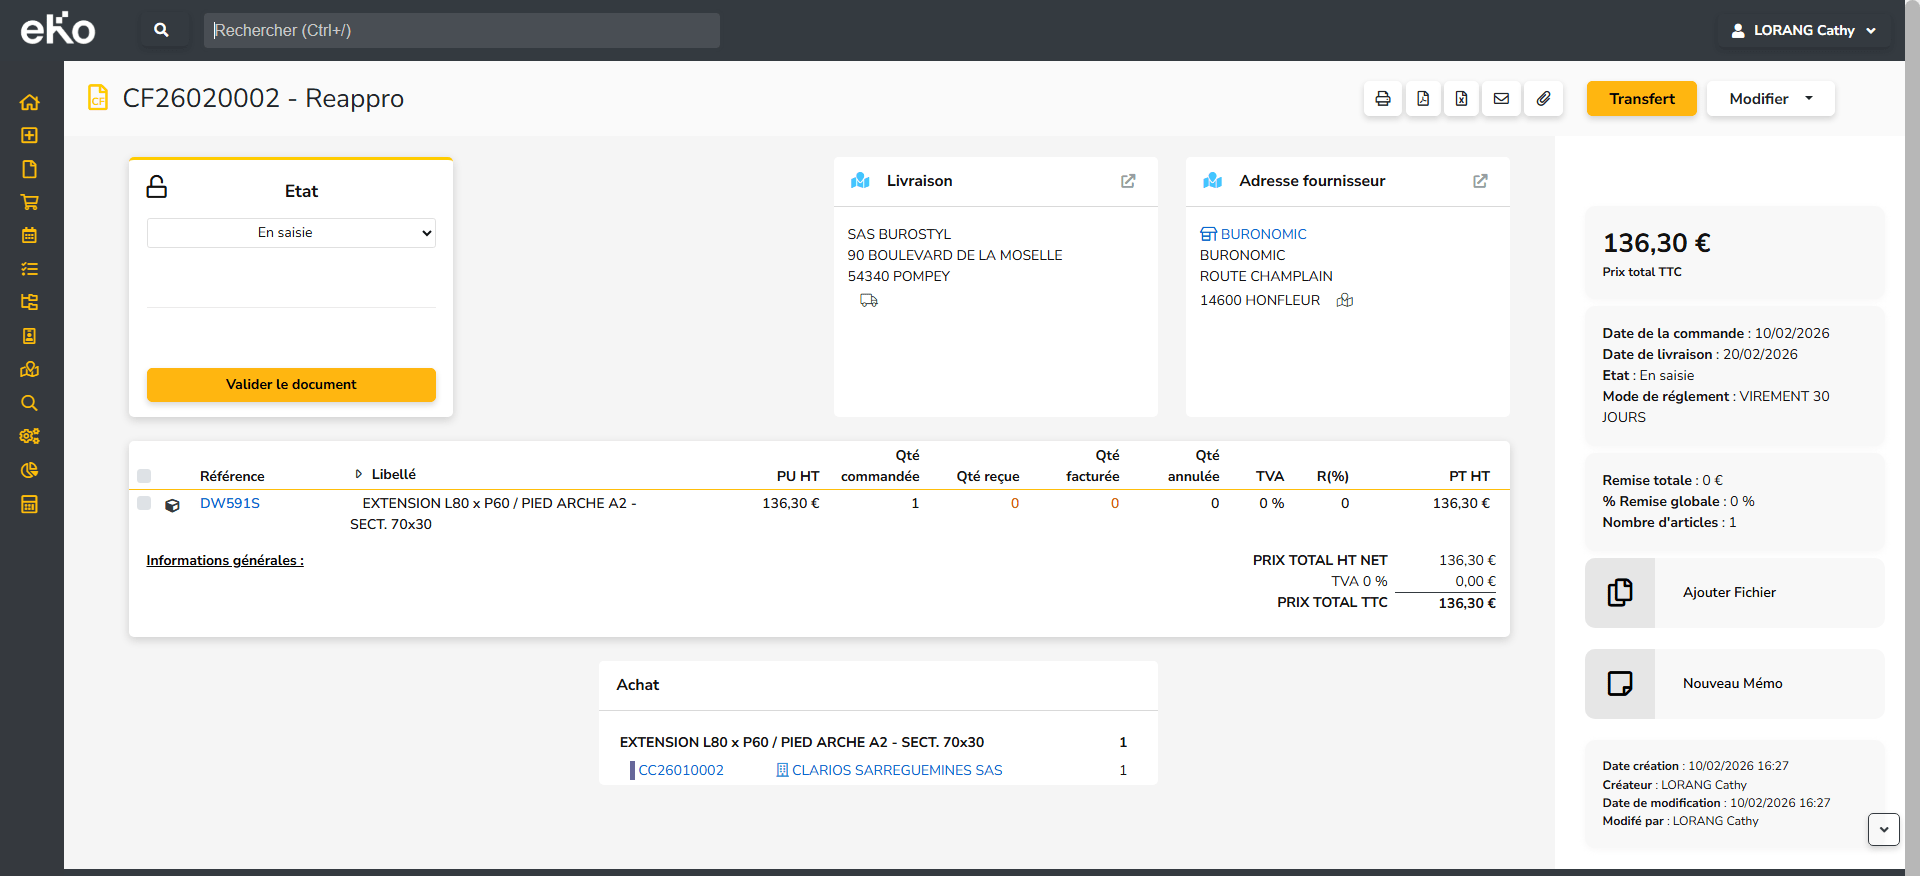Click the chevron-down button at bottom right
The image size is (1920, 876).
tap(1884, 830)
